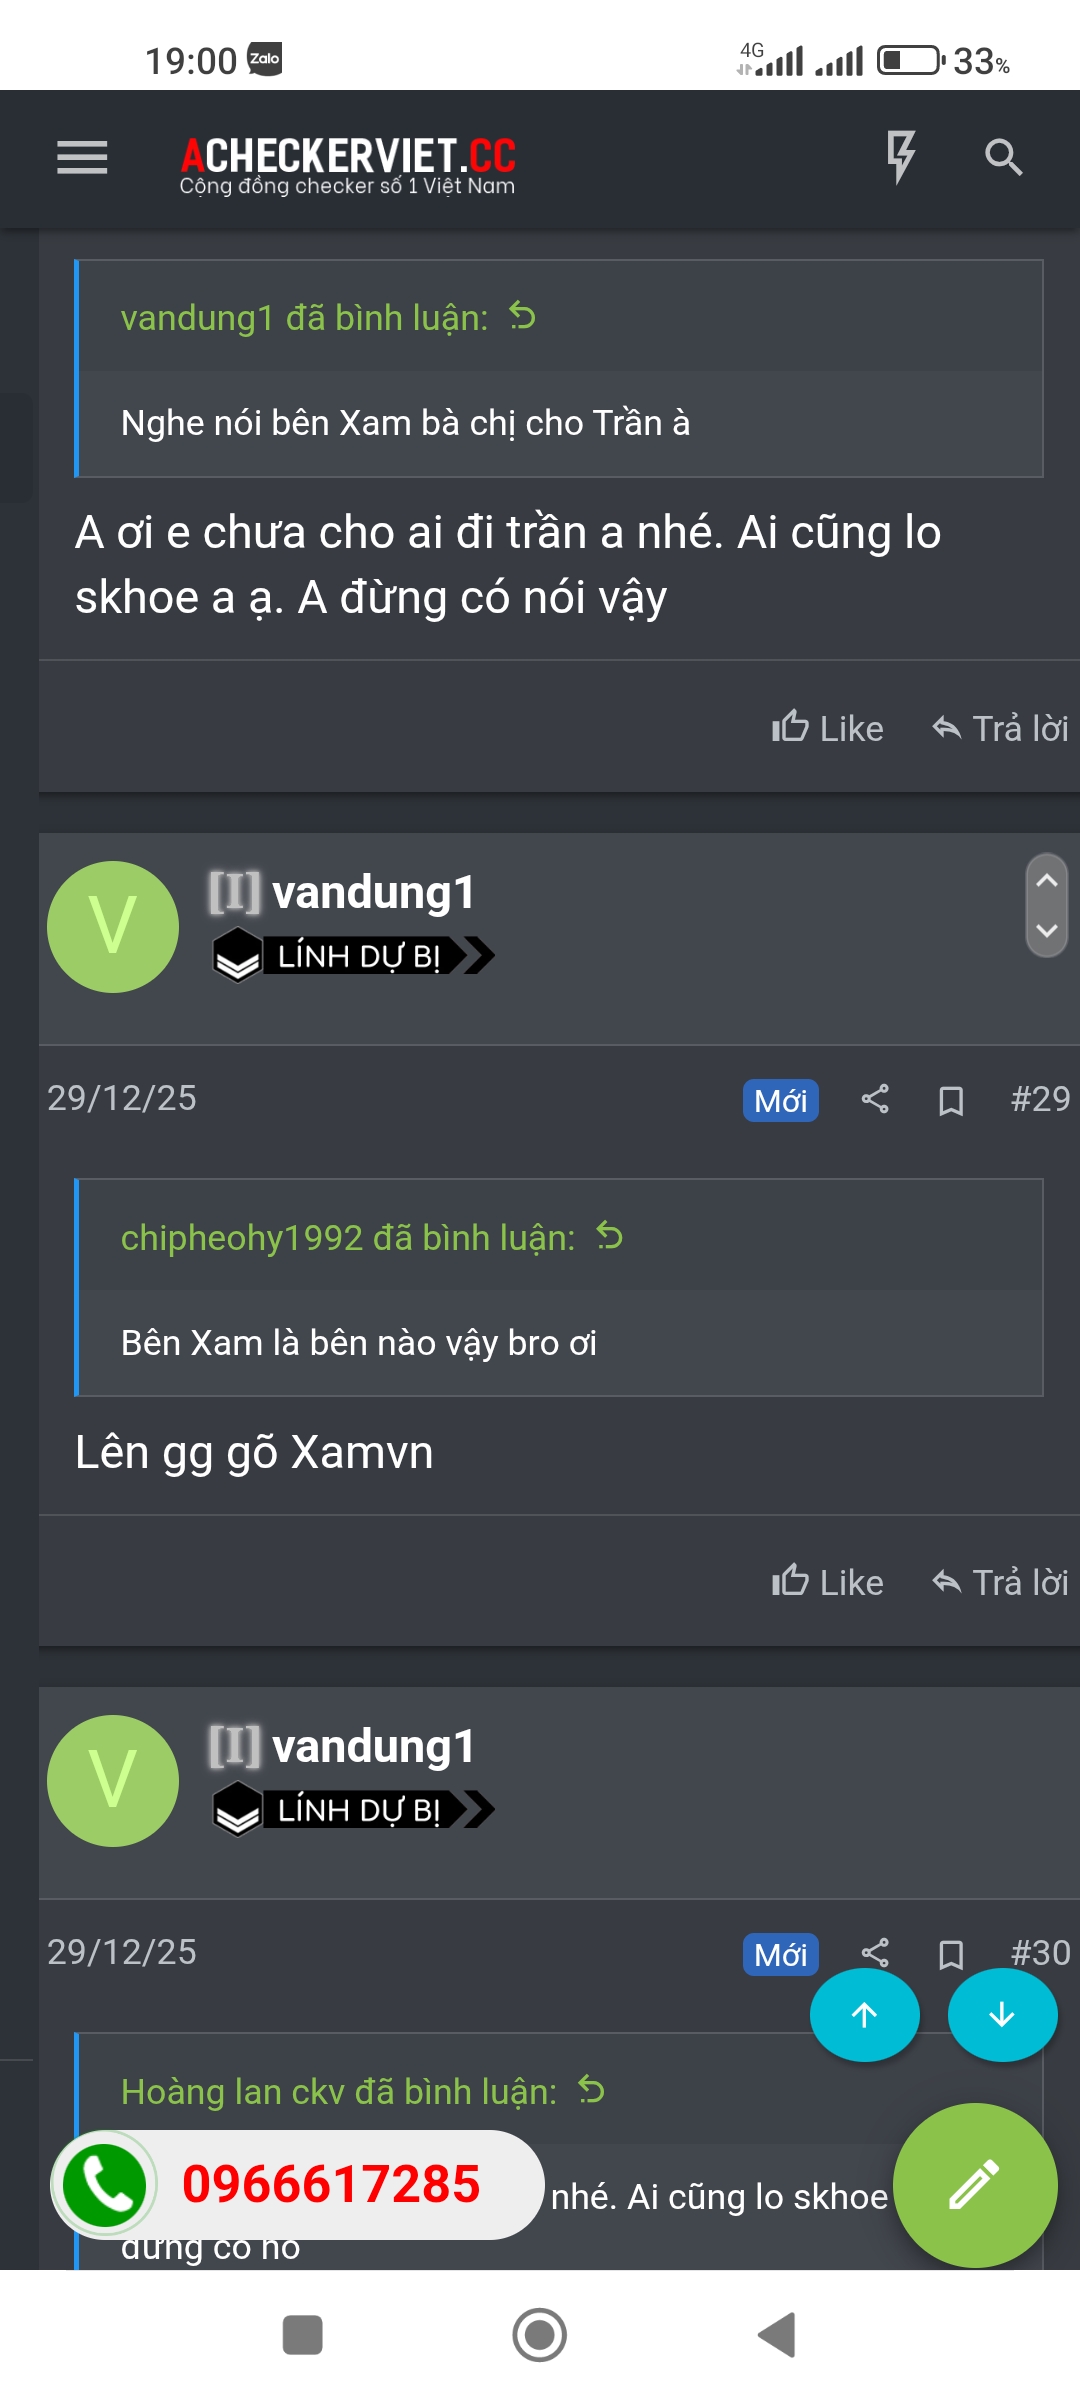Share post #30 via share icon
This screenshot has height=2400, width=1080.
coord(875,1953)
